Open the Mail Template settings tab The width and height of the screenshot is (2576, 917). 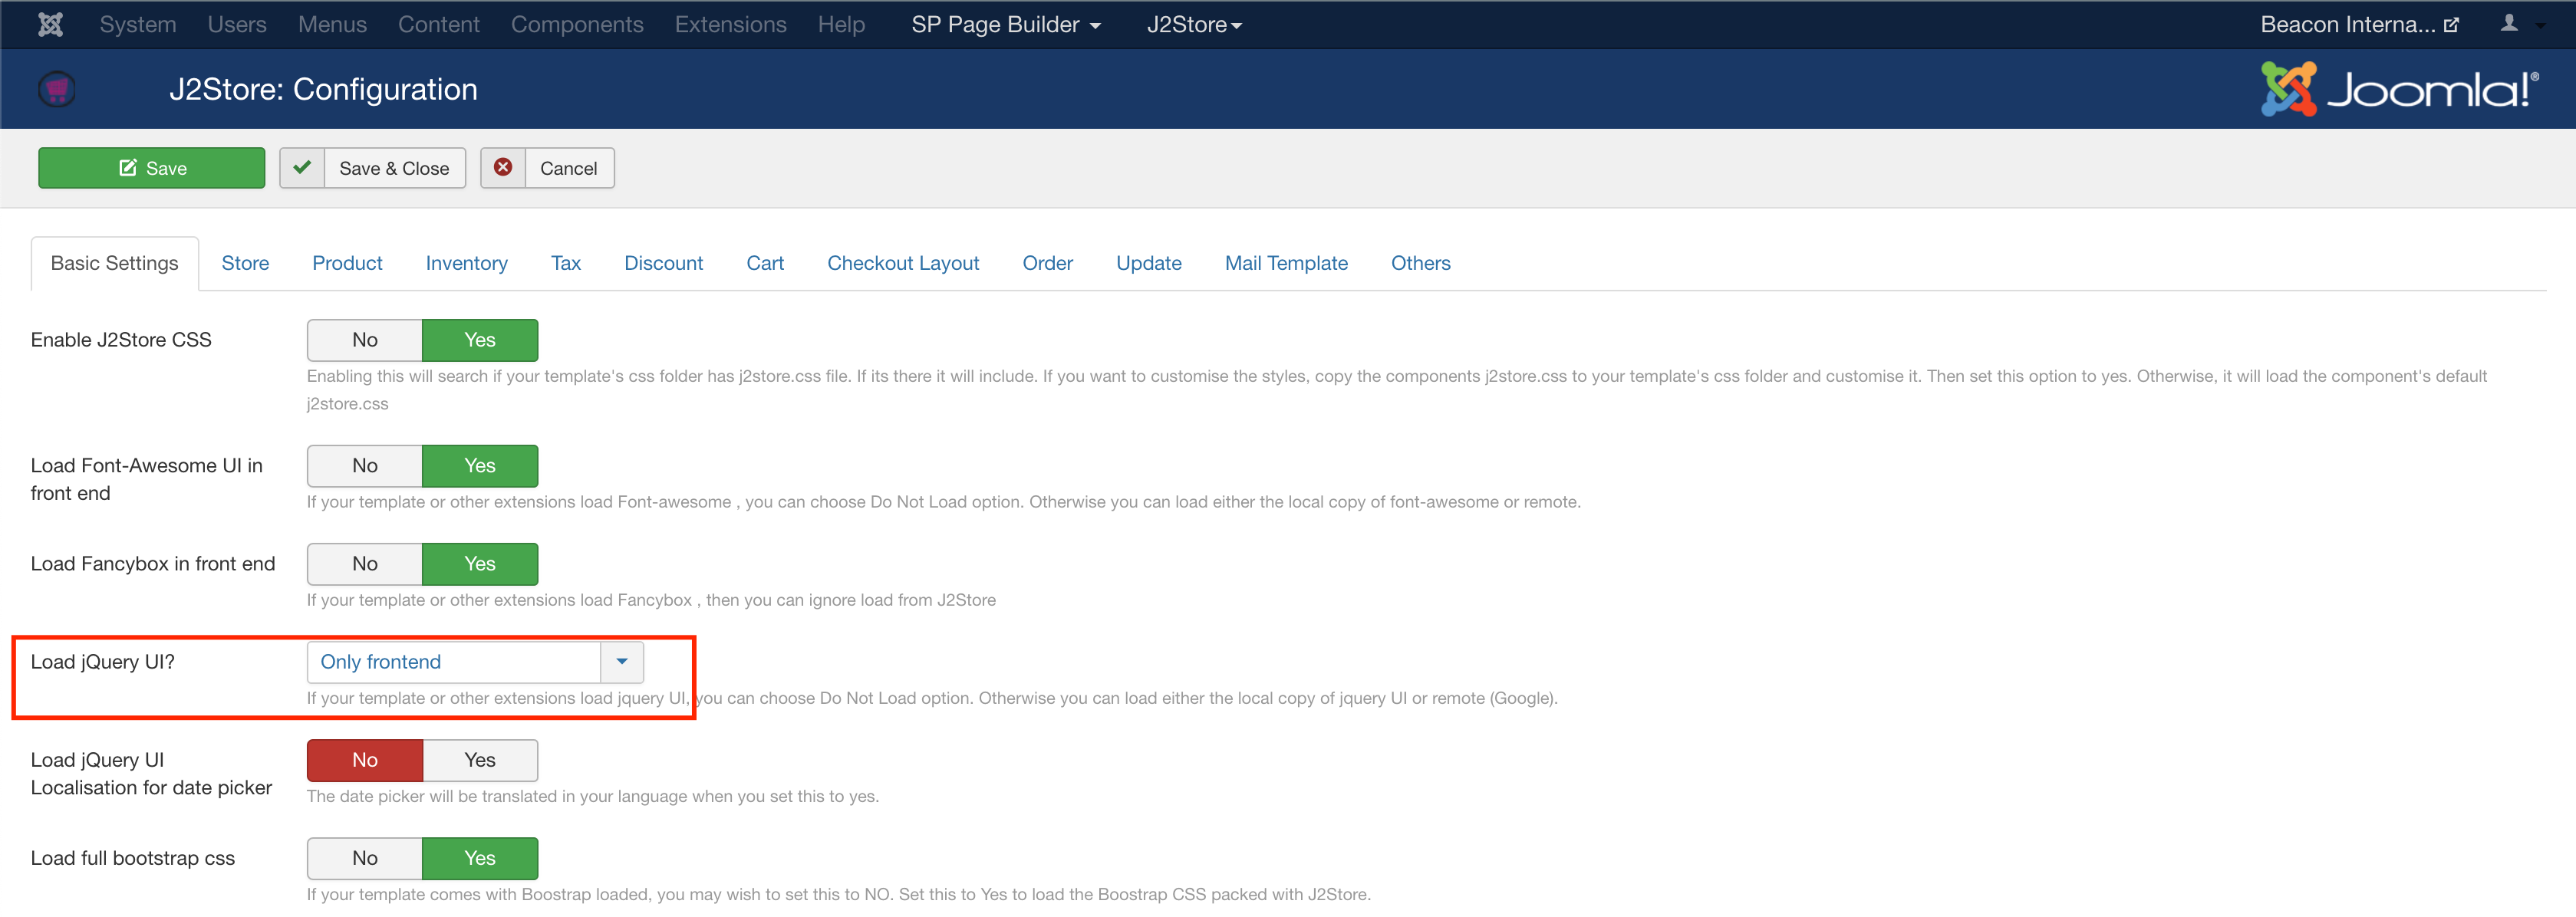click(1286, 263)
